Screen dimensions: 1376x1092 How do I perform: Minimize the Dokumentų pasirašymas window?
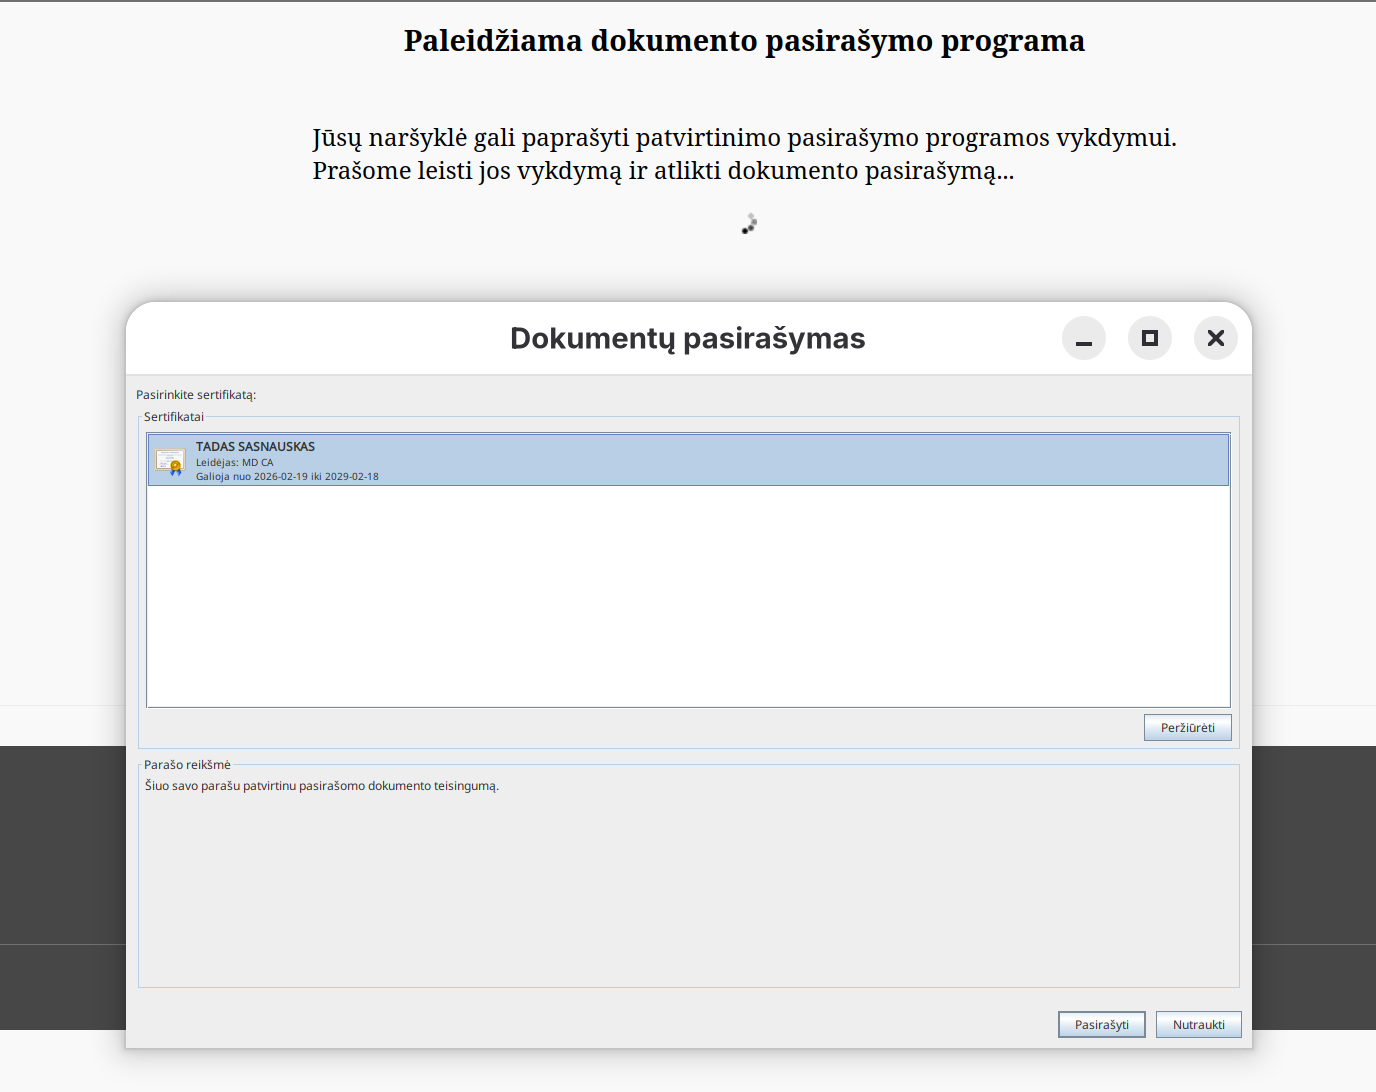1084,338
